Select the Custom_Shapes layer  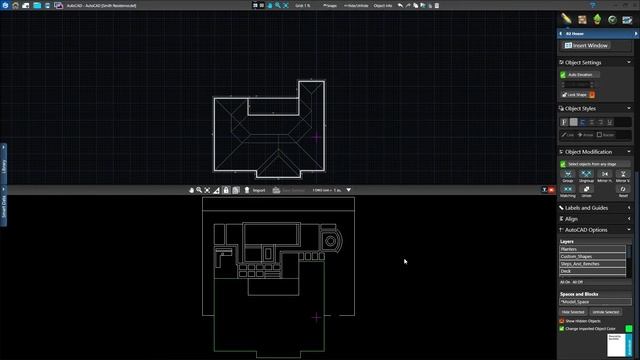[592, 256]
